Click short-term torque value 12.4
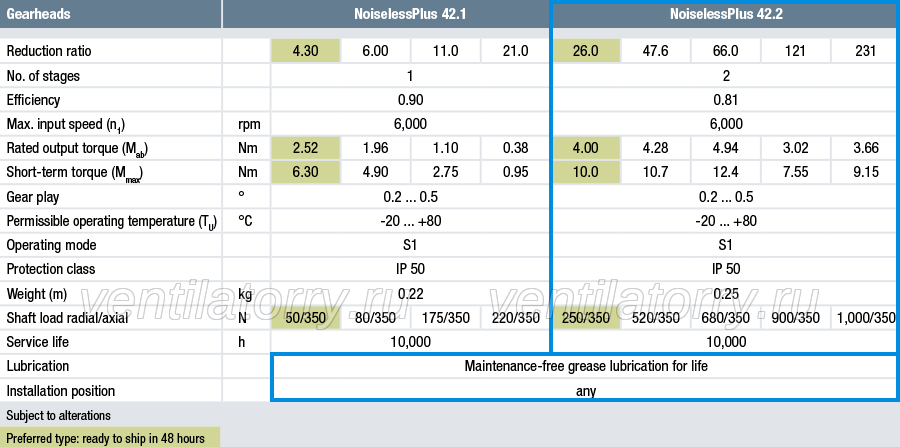The image size is (900, 447). pyautogui.click(x=726, y=172)
